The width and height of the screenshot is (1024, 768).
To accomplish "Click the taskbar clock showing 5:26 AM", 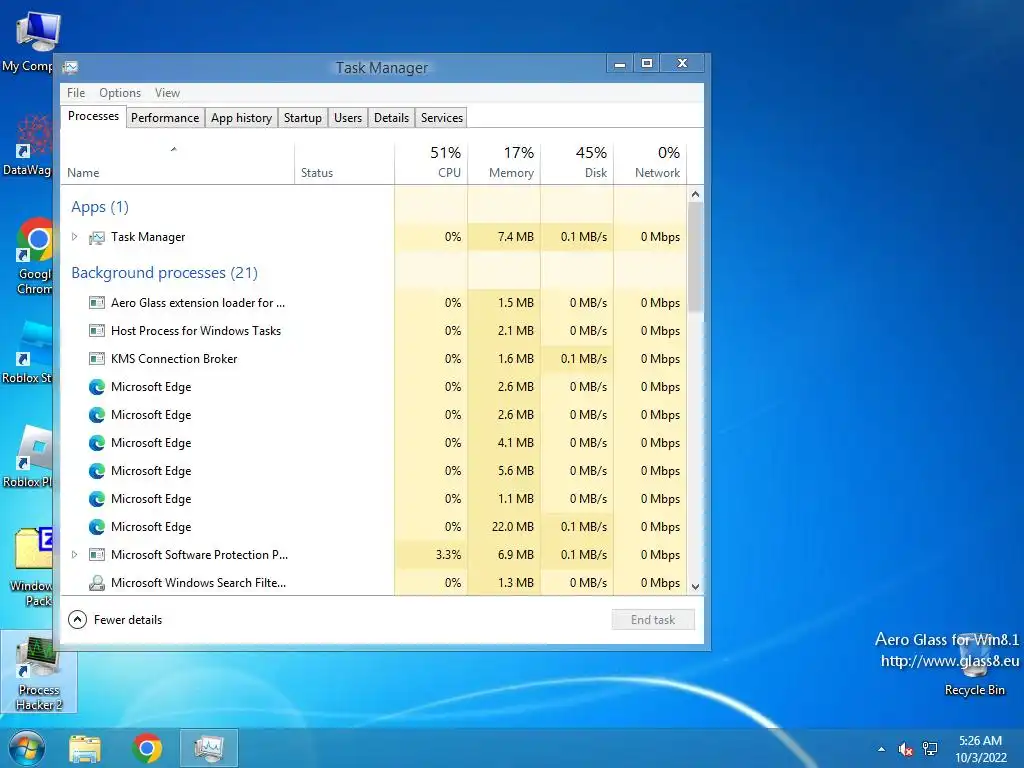I will pyautogui.click(x=980, y=748).
